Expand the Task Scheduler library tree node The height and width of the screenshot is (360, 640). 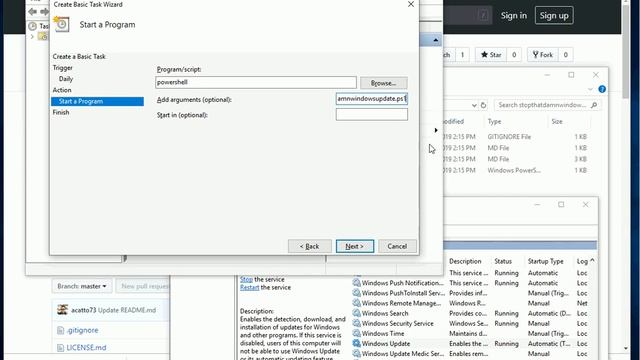pyautogui.click(x=32, y=37)
